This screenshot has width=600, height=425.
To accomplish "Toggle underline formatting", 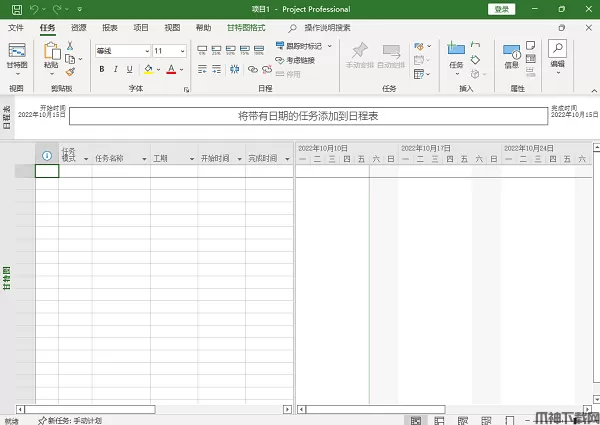I will [x=130, y=69].
